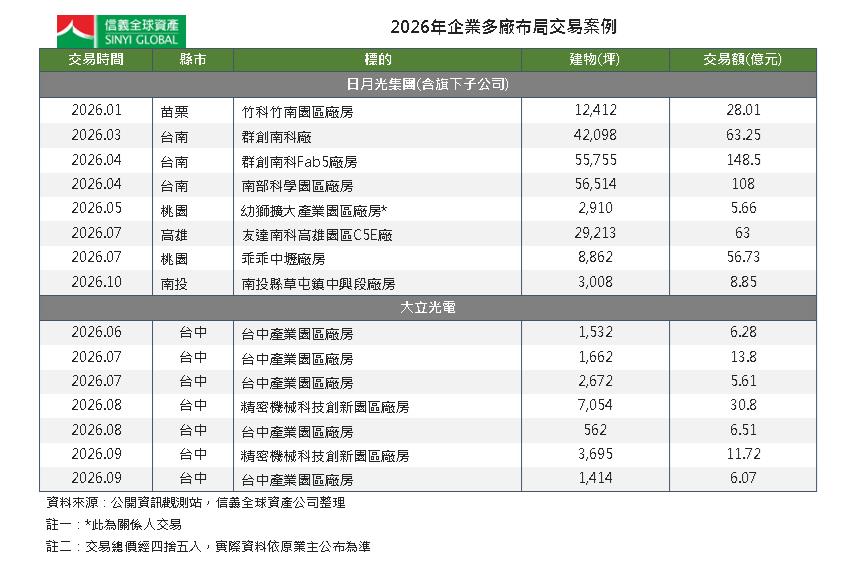Click the 63.25 amount cell

pos(743,135)
